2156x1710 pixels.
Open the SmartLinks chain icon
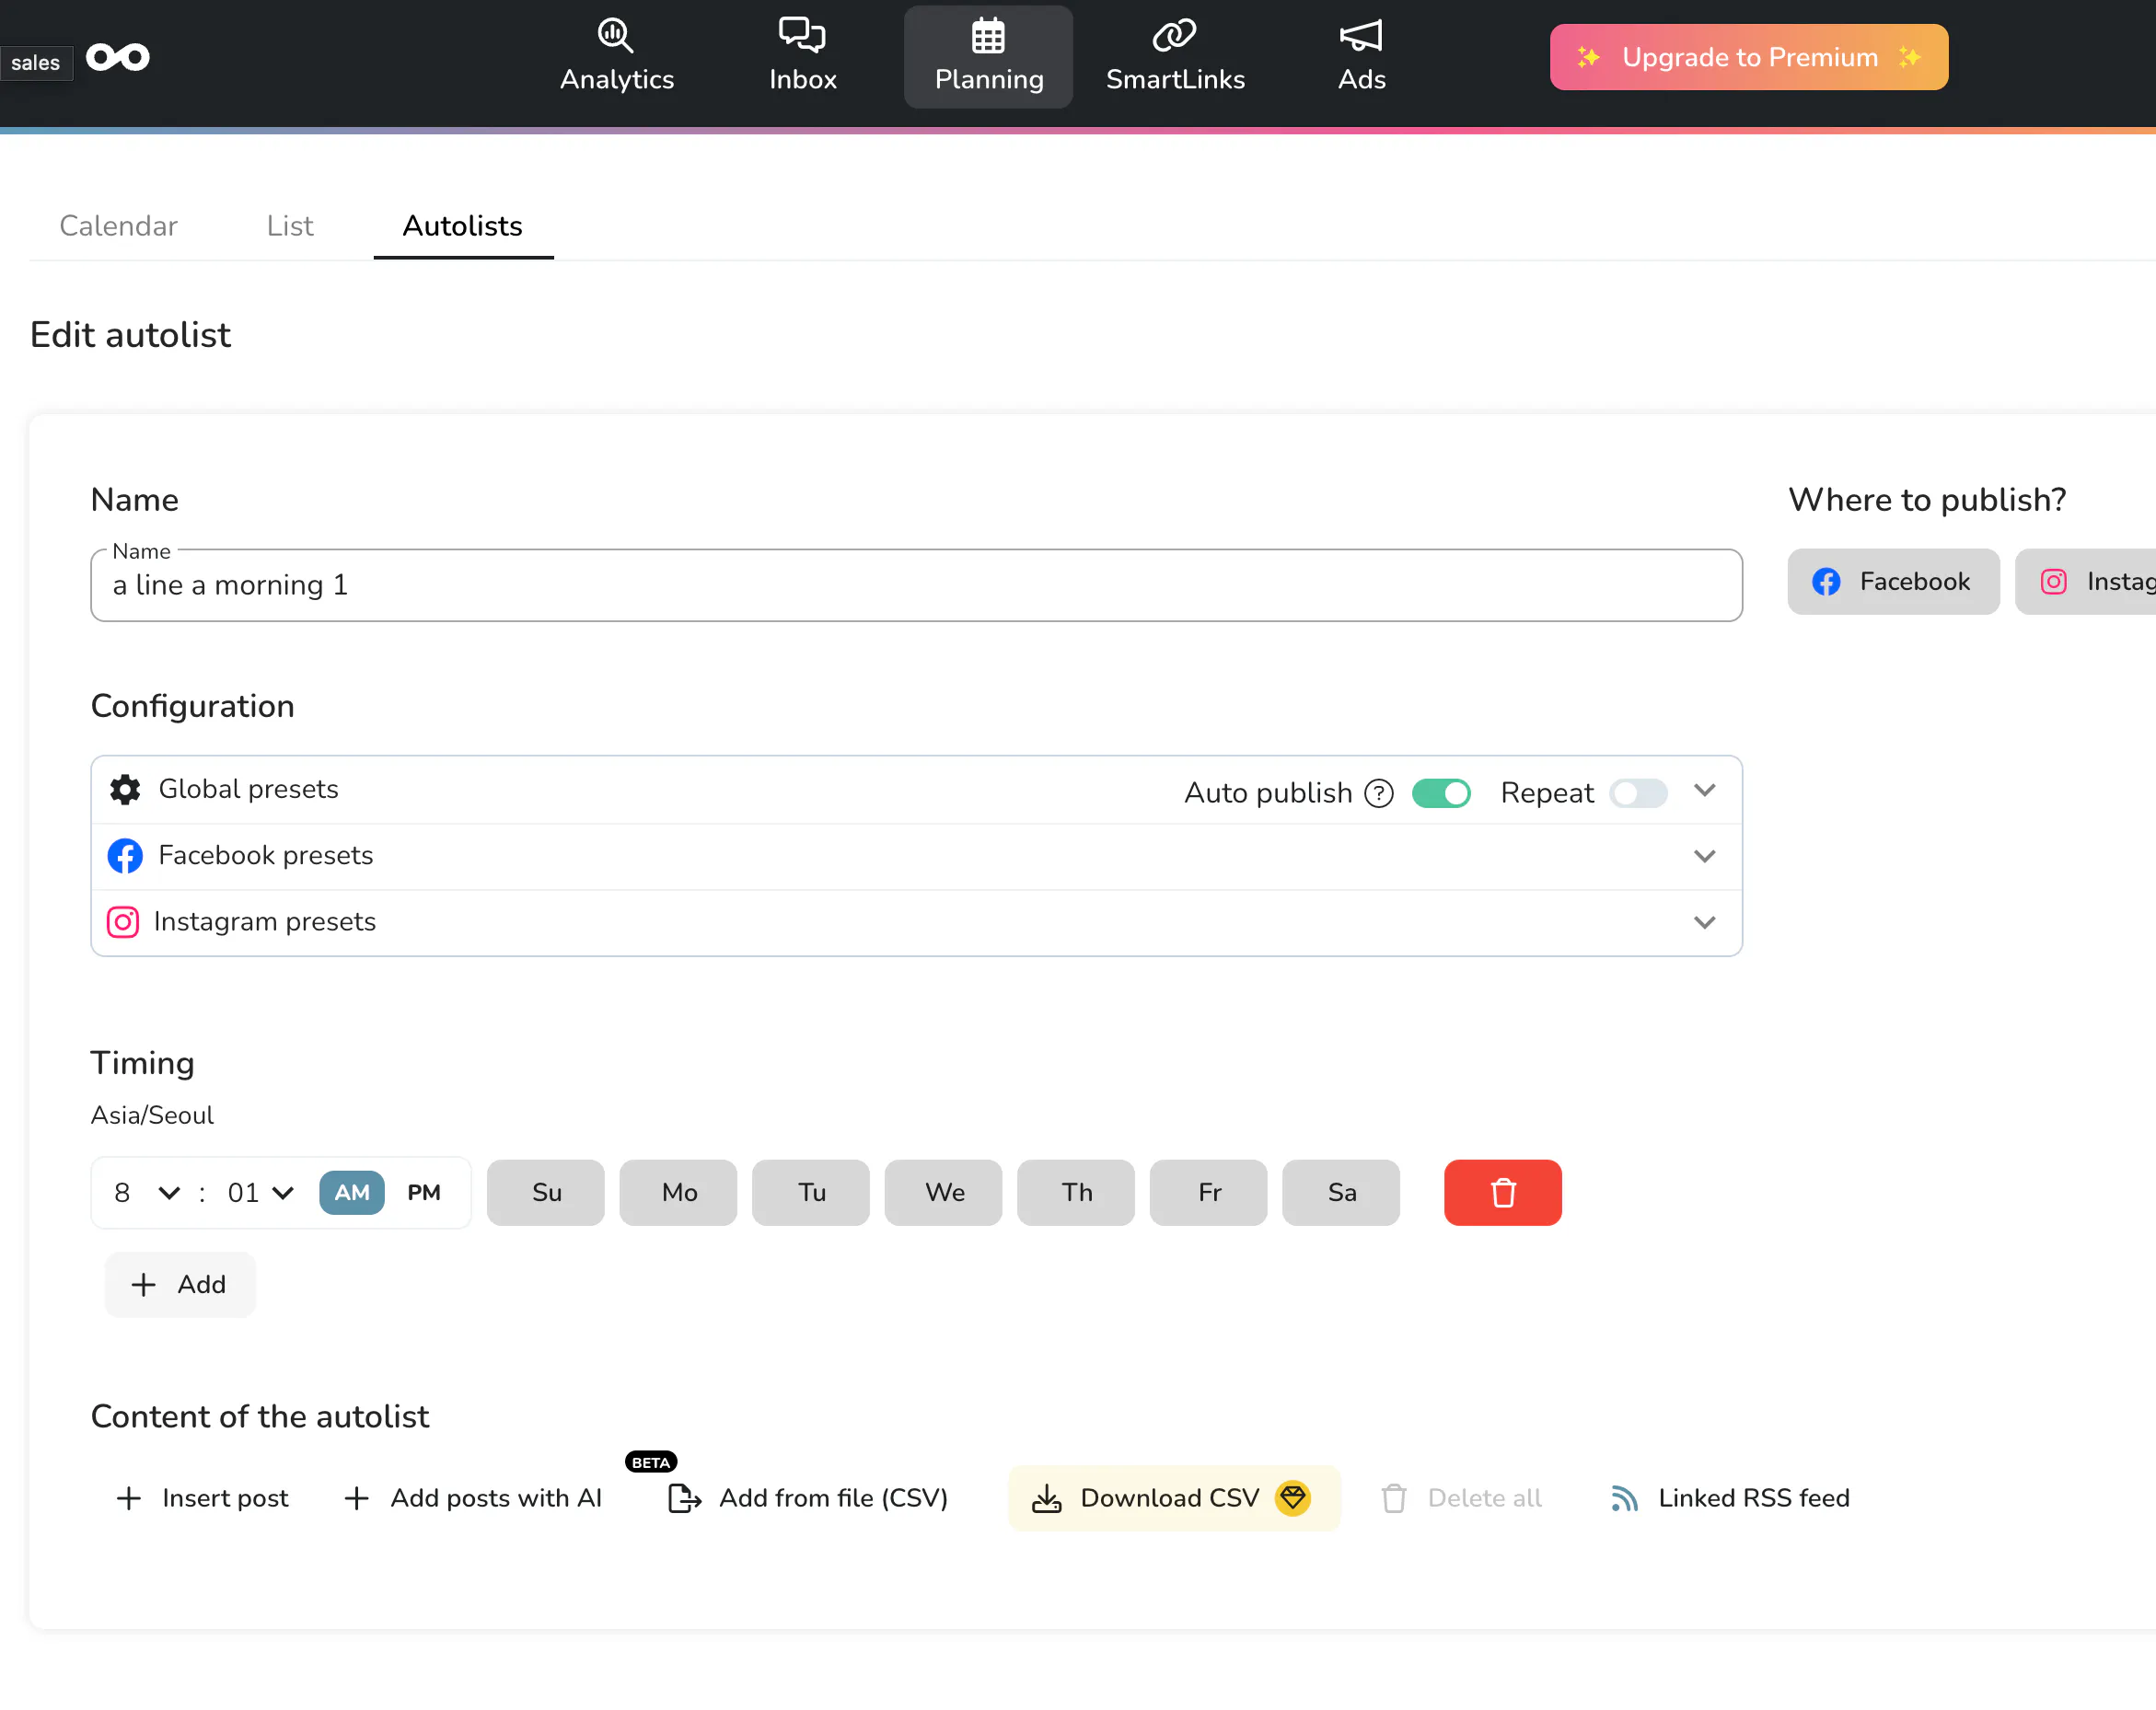[x=1174, y=36]
